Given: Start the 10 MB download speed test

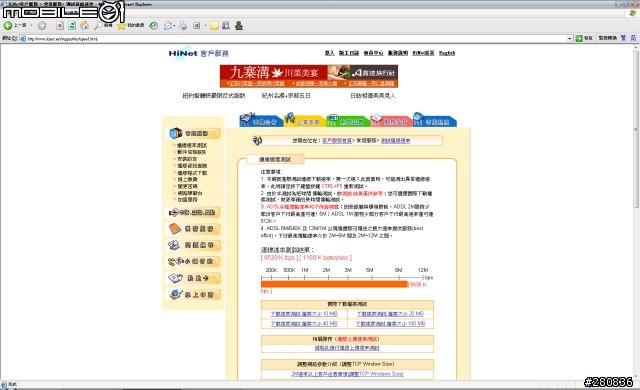Looking at the screenshot, I should pyautogui.click(x=304, y=314).
